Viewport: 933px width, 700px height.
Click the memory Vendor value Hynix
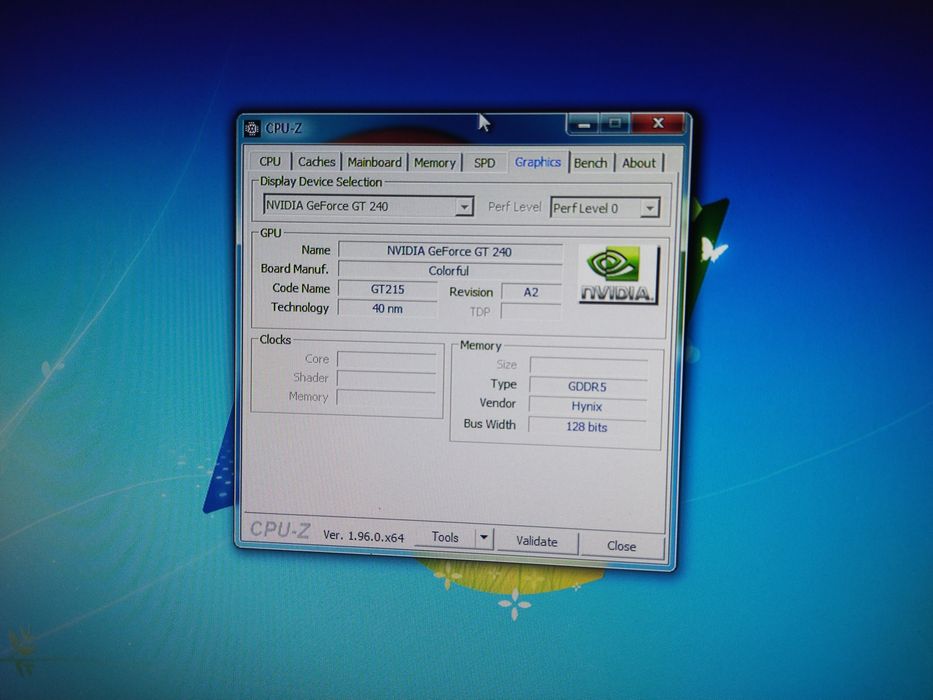point(587,406)
